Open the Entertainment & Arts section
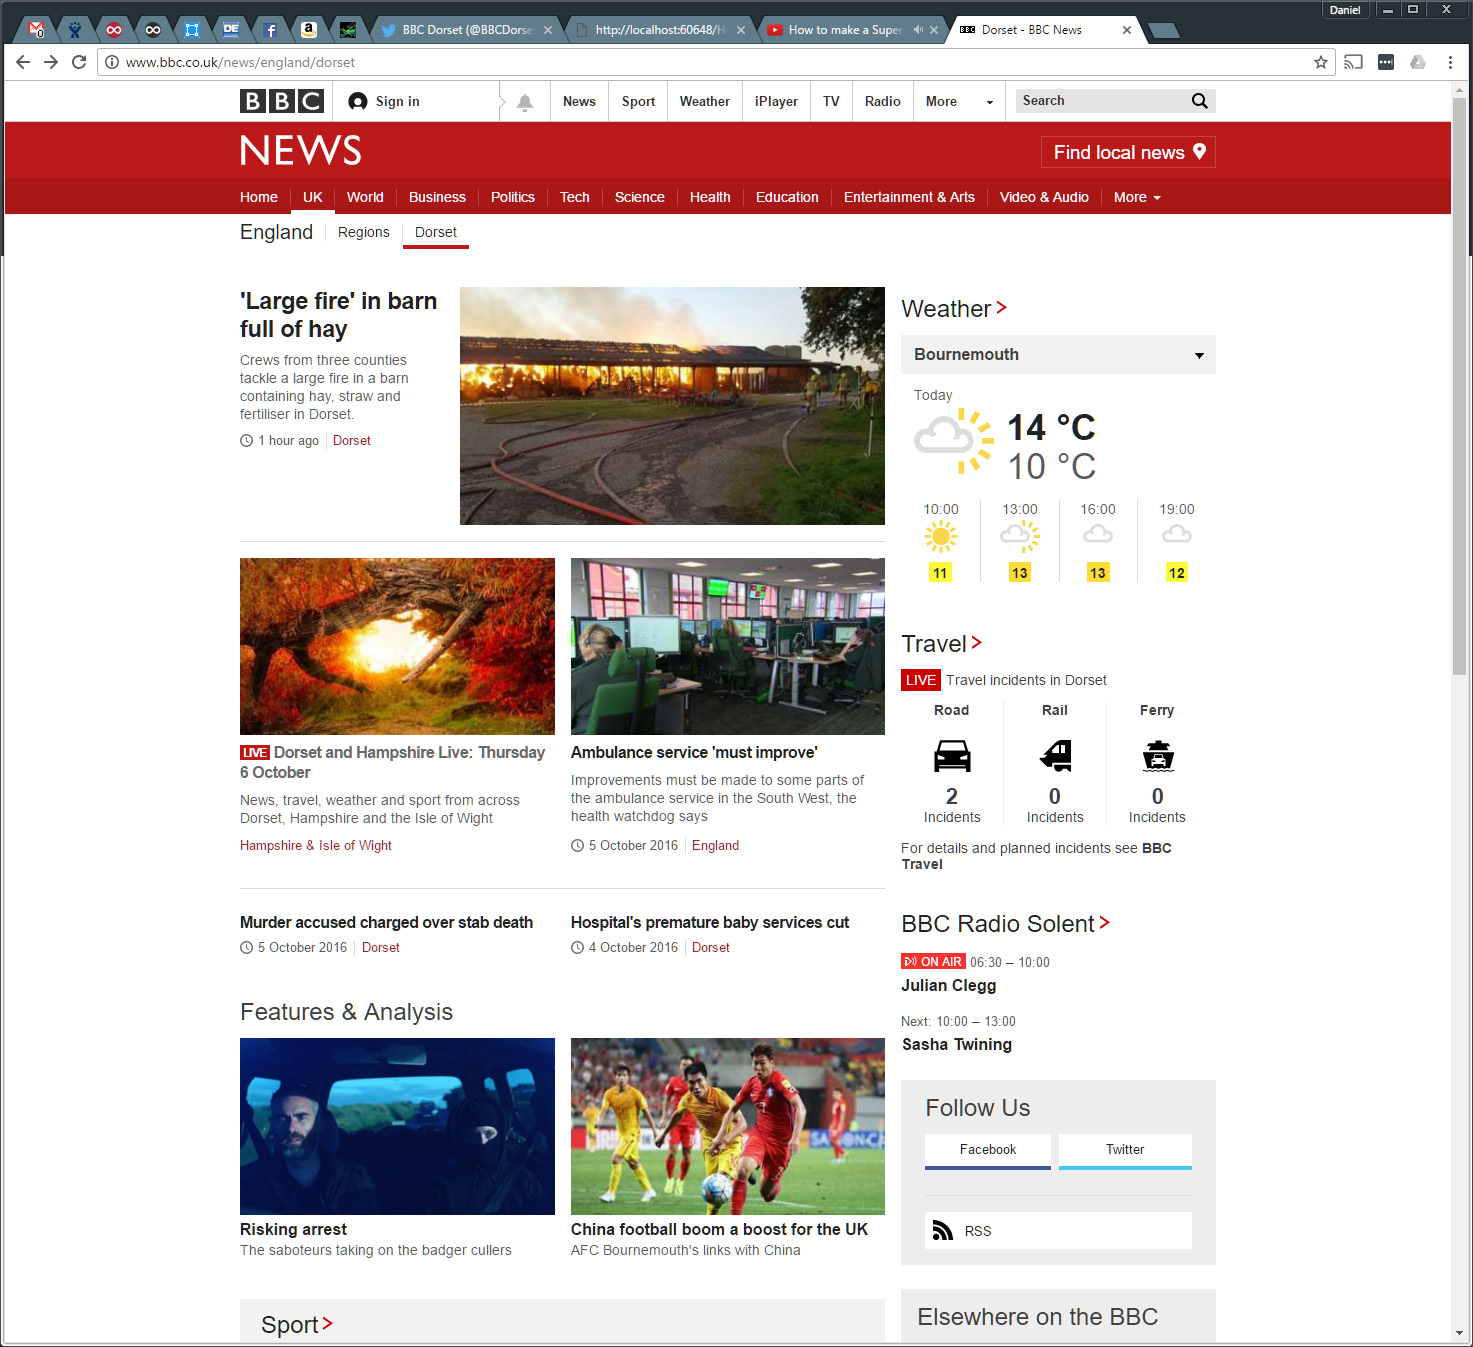The height and width of the screenshot is (1347, 1473). point(909,197)
